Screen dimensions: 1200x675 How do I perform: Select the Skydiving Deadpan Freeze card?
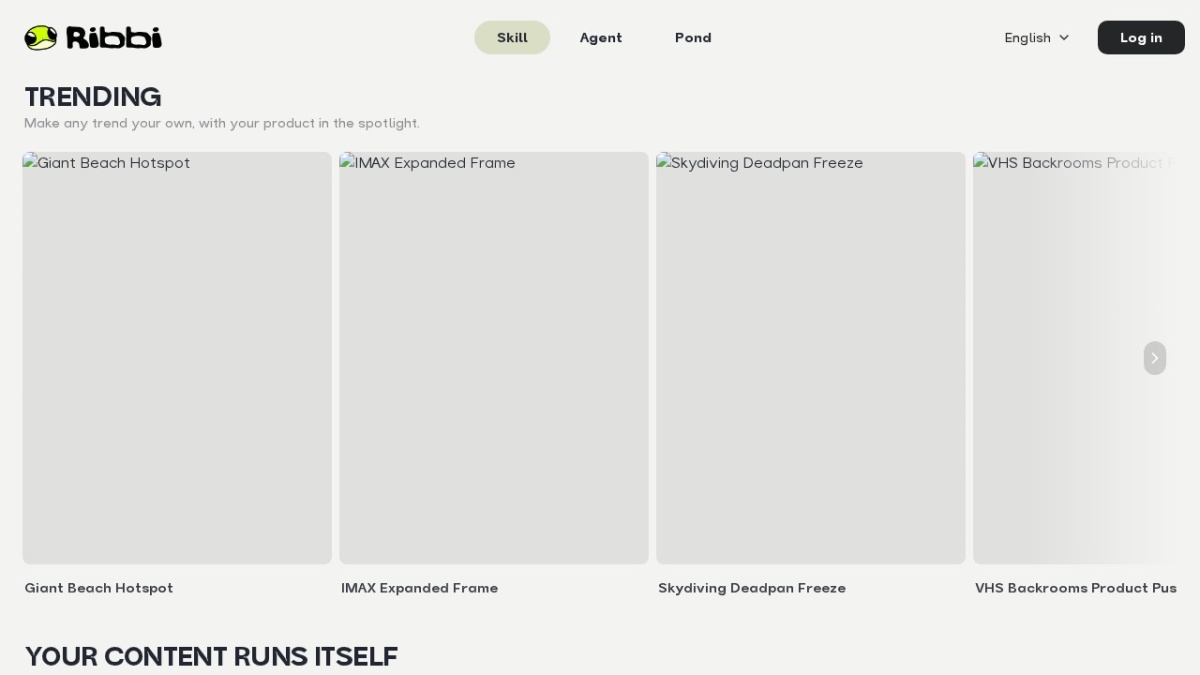pos(811,358)
